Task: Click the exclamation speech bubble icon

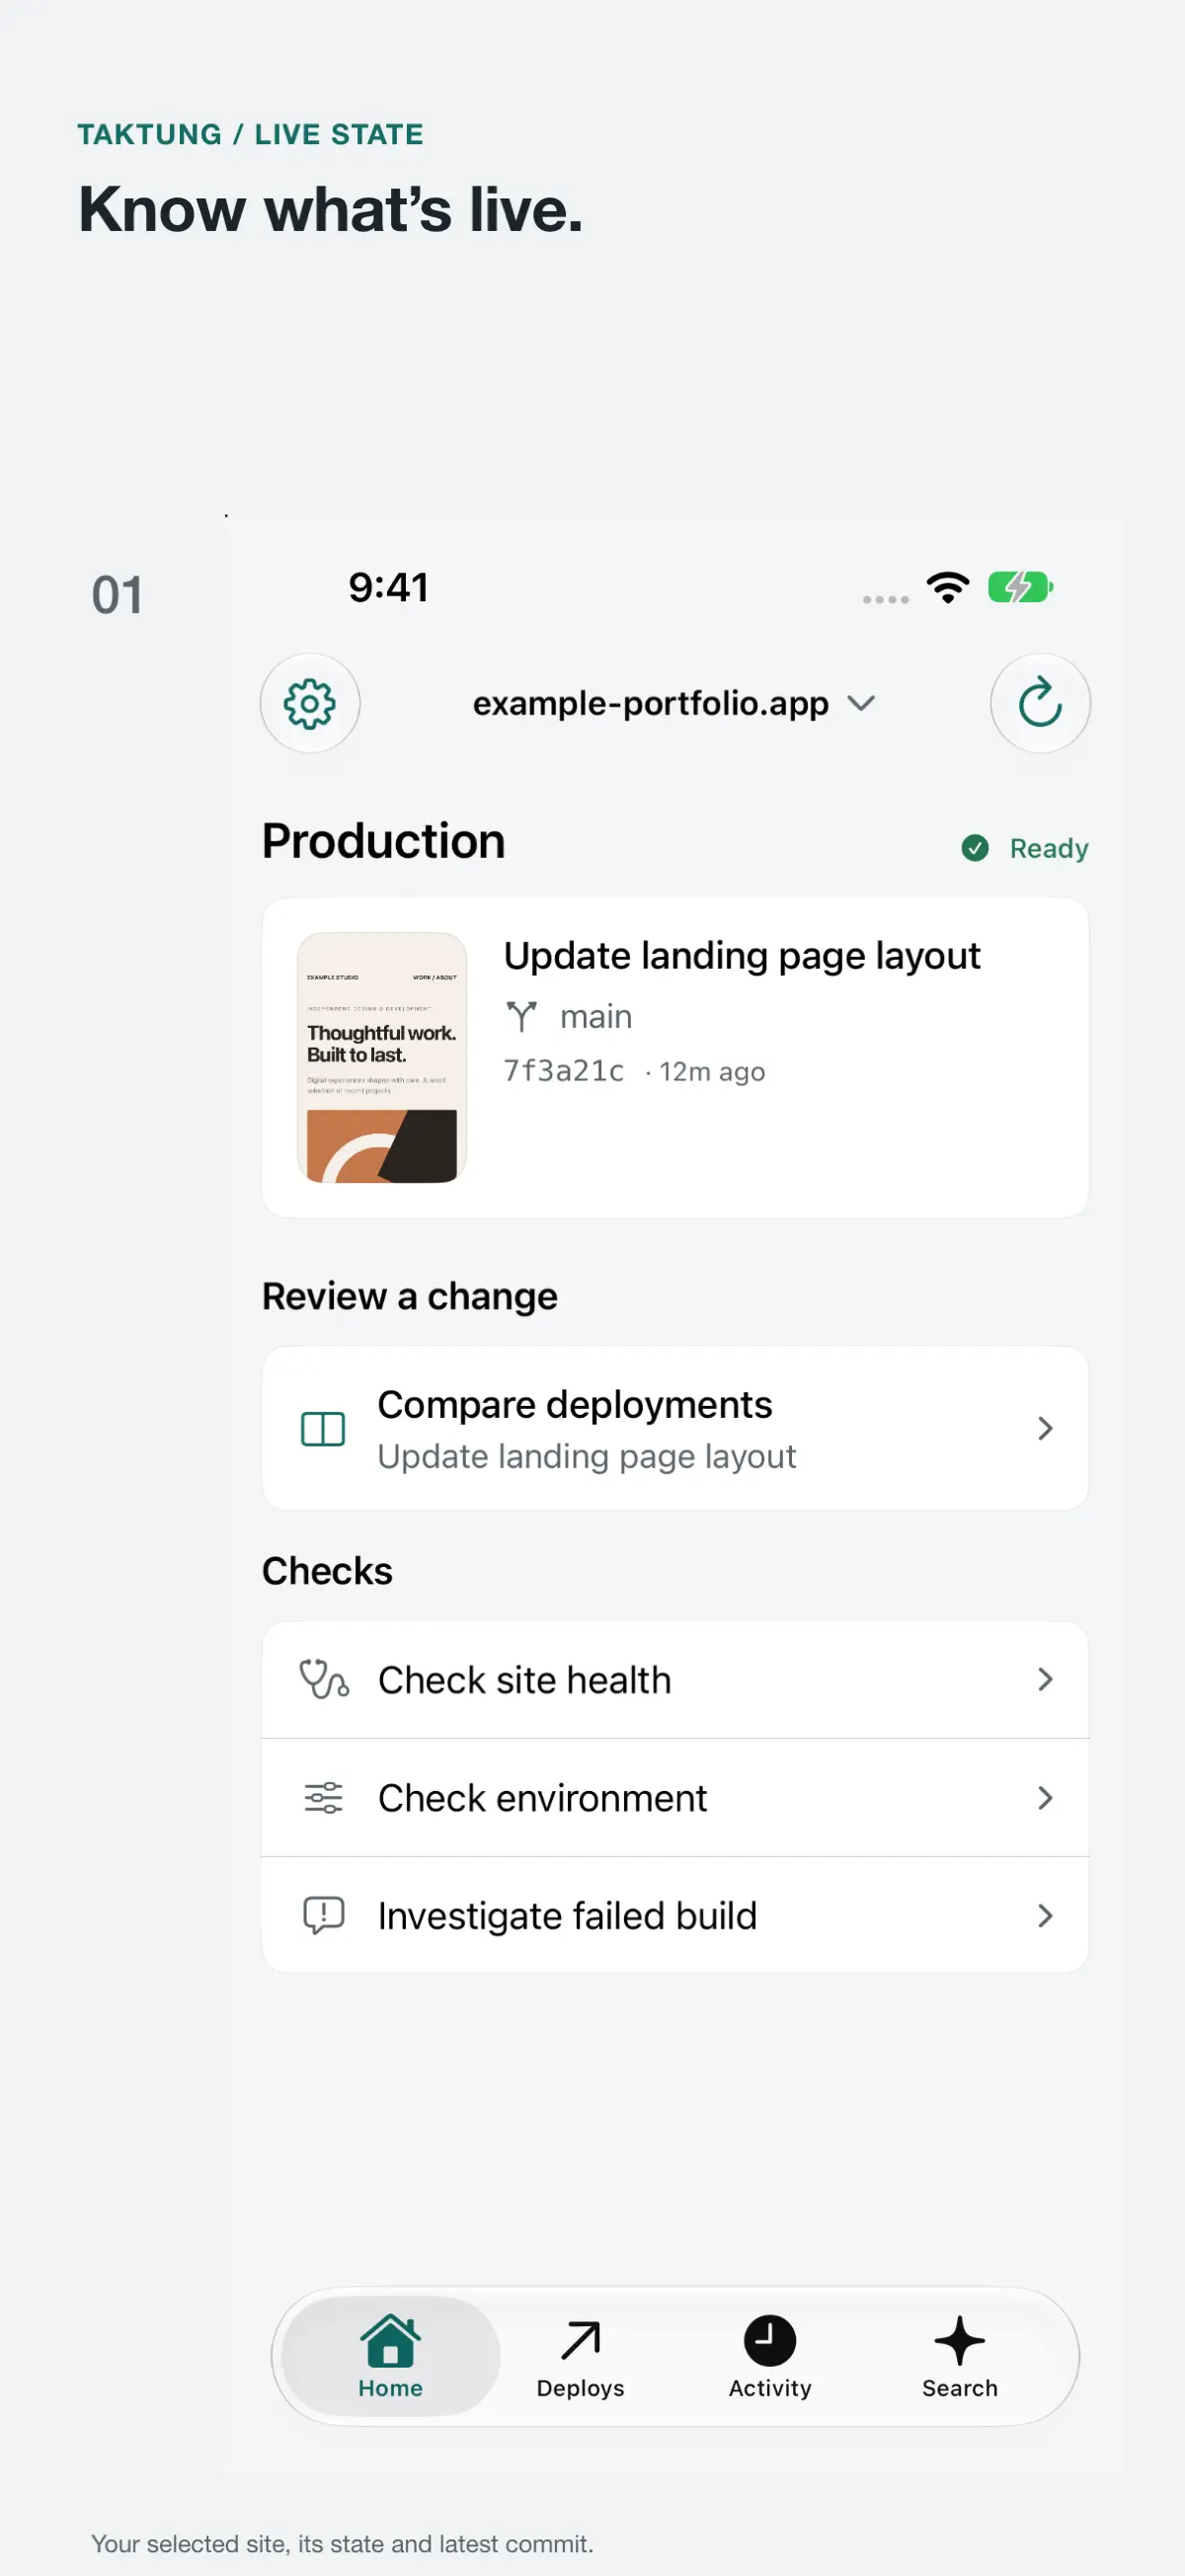Action: coord(323,1916)
